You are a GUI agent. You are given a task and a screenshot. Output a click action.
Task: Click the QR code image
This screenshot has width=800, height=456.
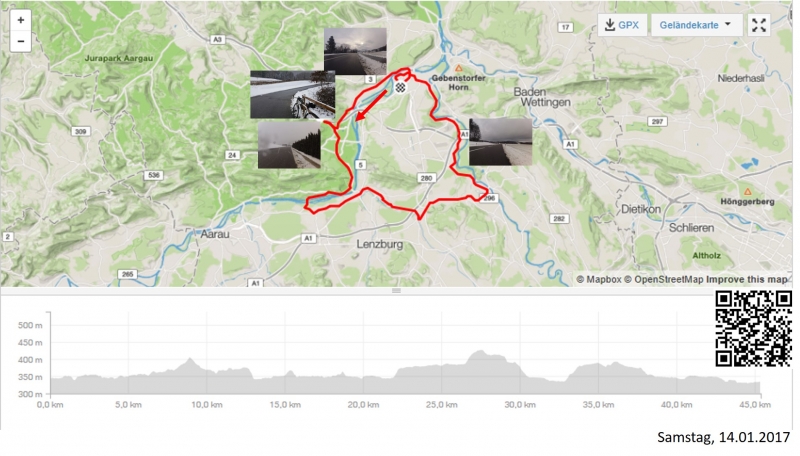(754, 328)
